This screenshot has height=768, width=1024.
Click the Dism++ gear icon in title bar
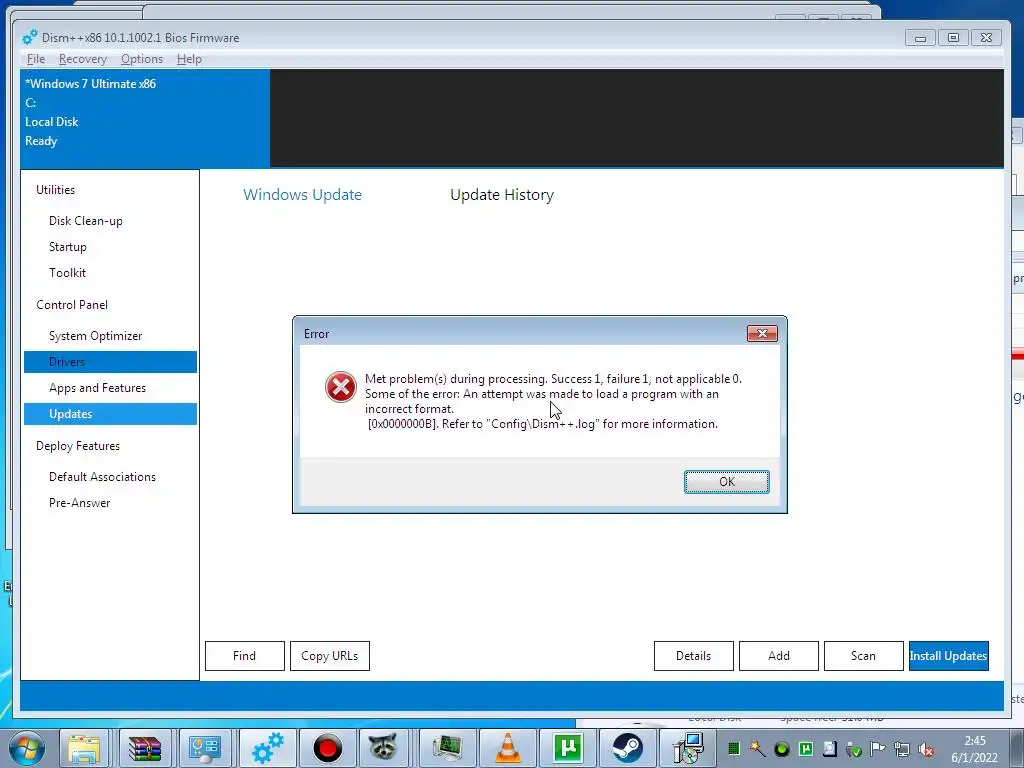[x=30, y=38]
